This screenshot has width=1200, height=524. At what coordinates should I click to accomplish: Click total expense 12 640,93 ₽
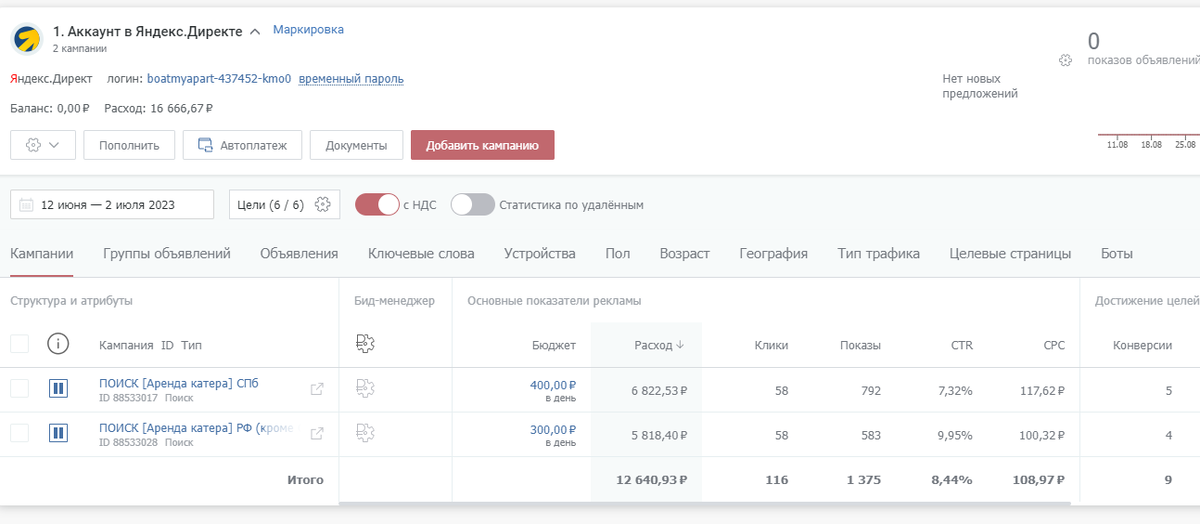click(x=653, y=480)
